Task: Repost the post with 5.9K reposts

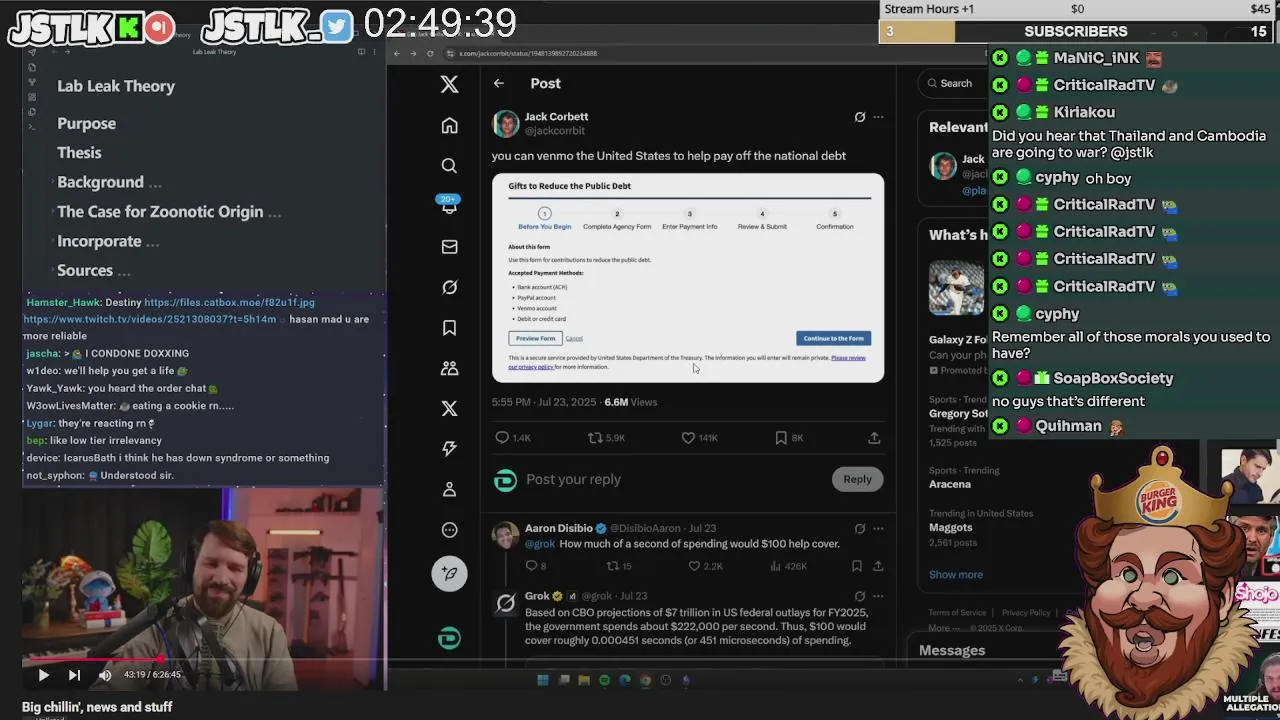Action: (606, 438)
